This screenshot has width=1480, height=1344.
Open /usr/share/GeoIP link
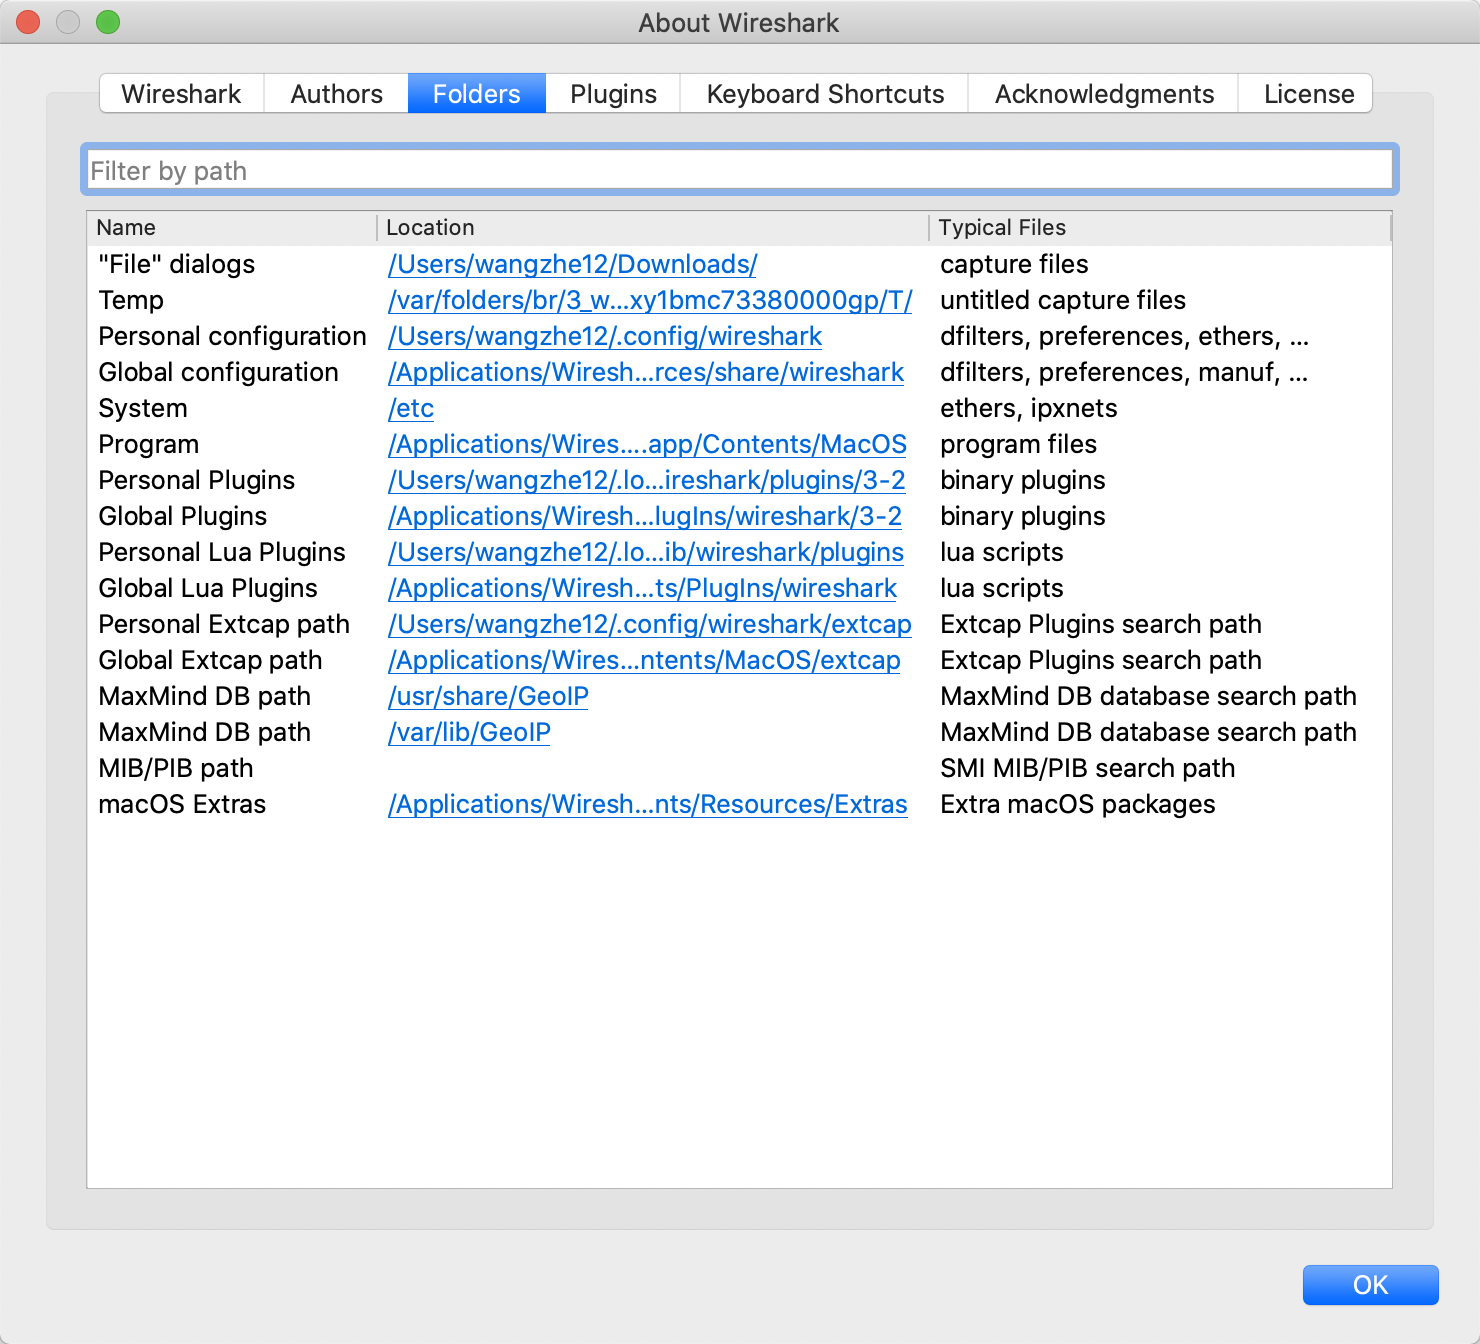[x=488, y=696]
